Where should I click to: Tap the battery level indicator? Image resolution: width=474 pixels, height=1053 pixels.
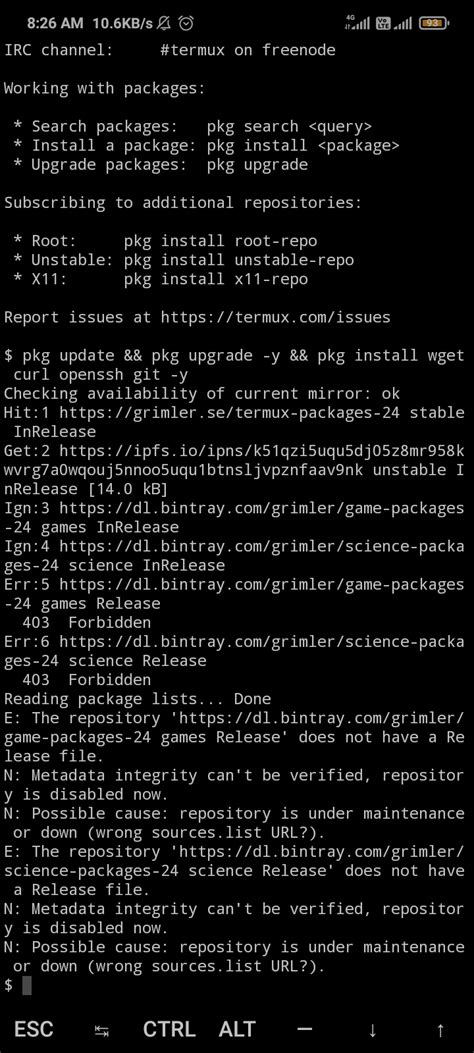point(433,24)
